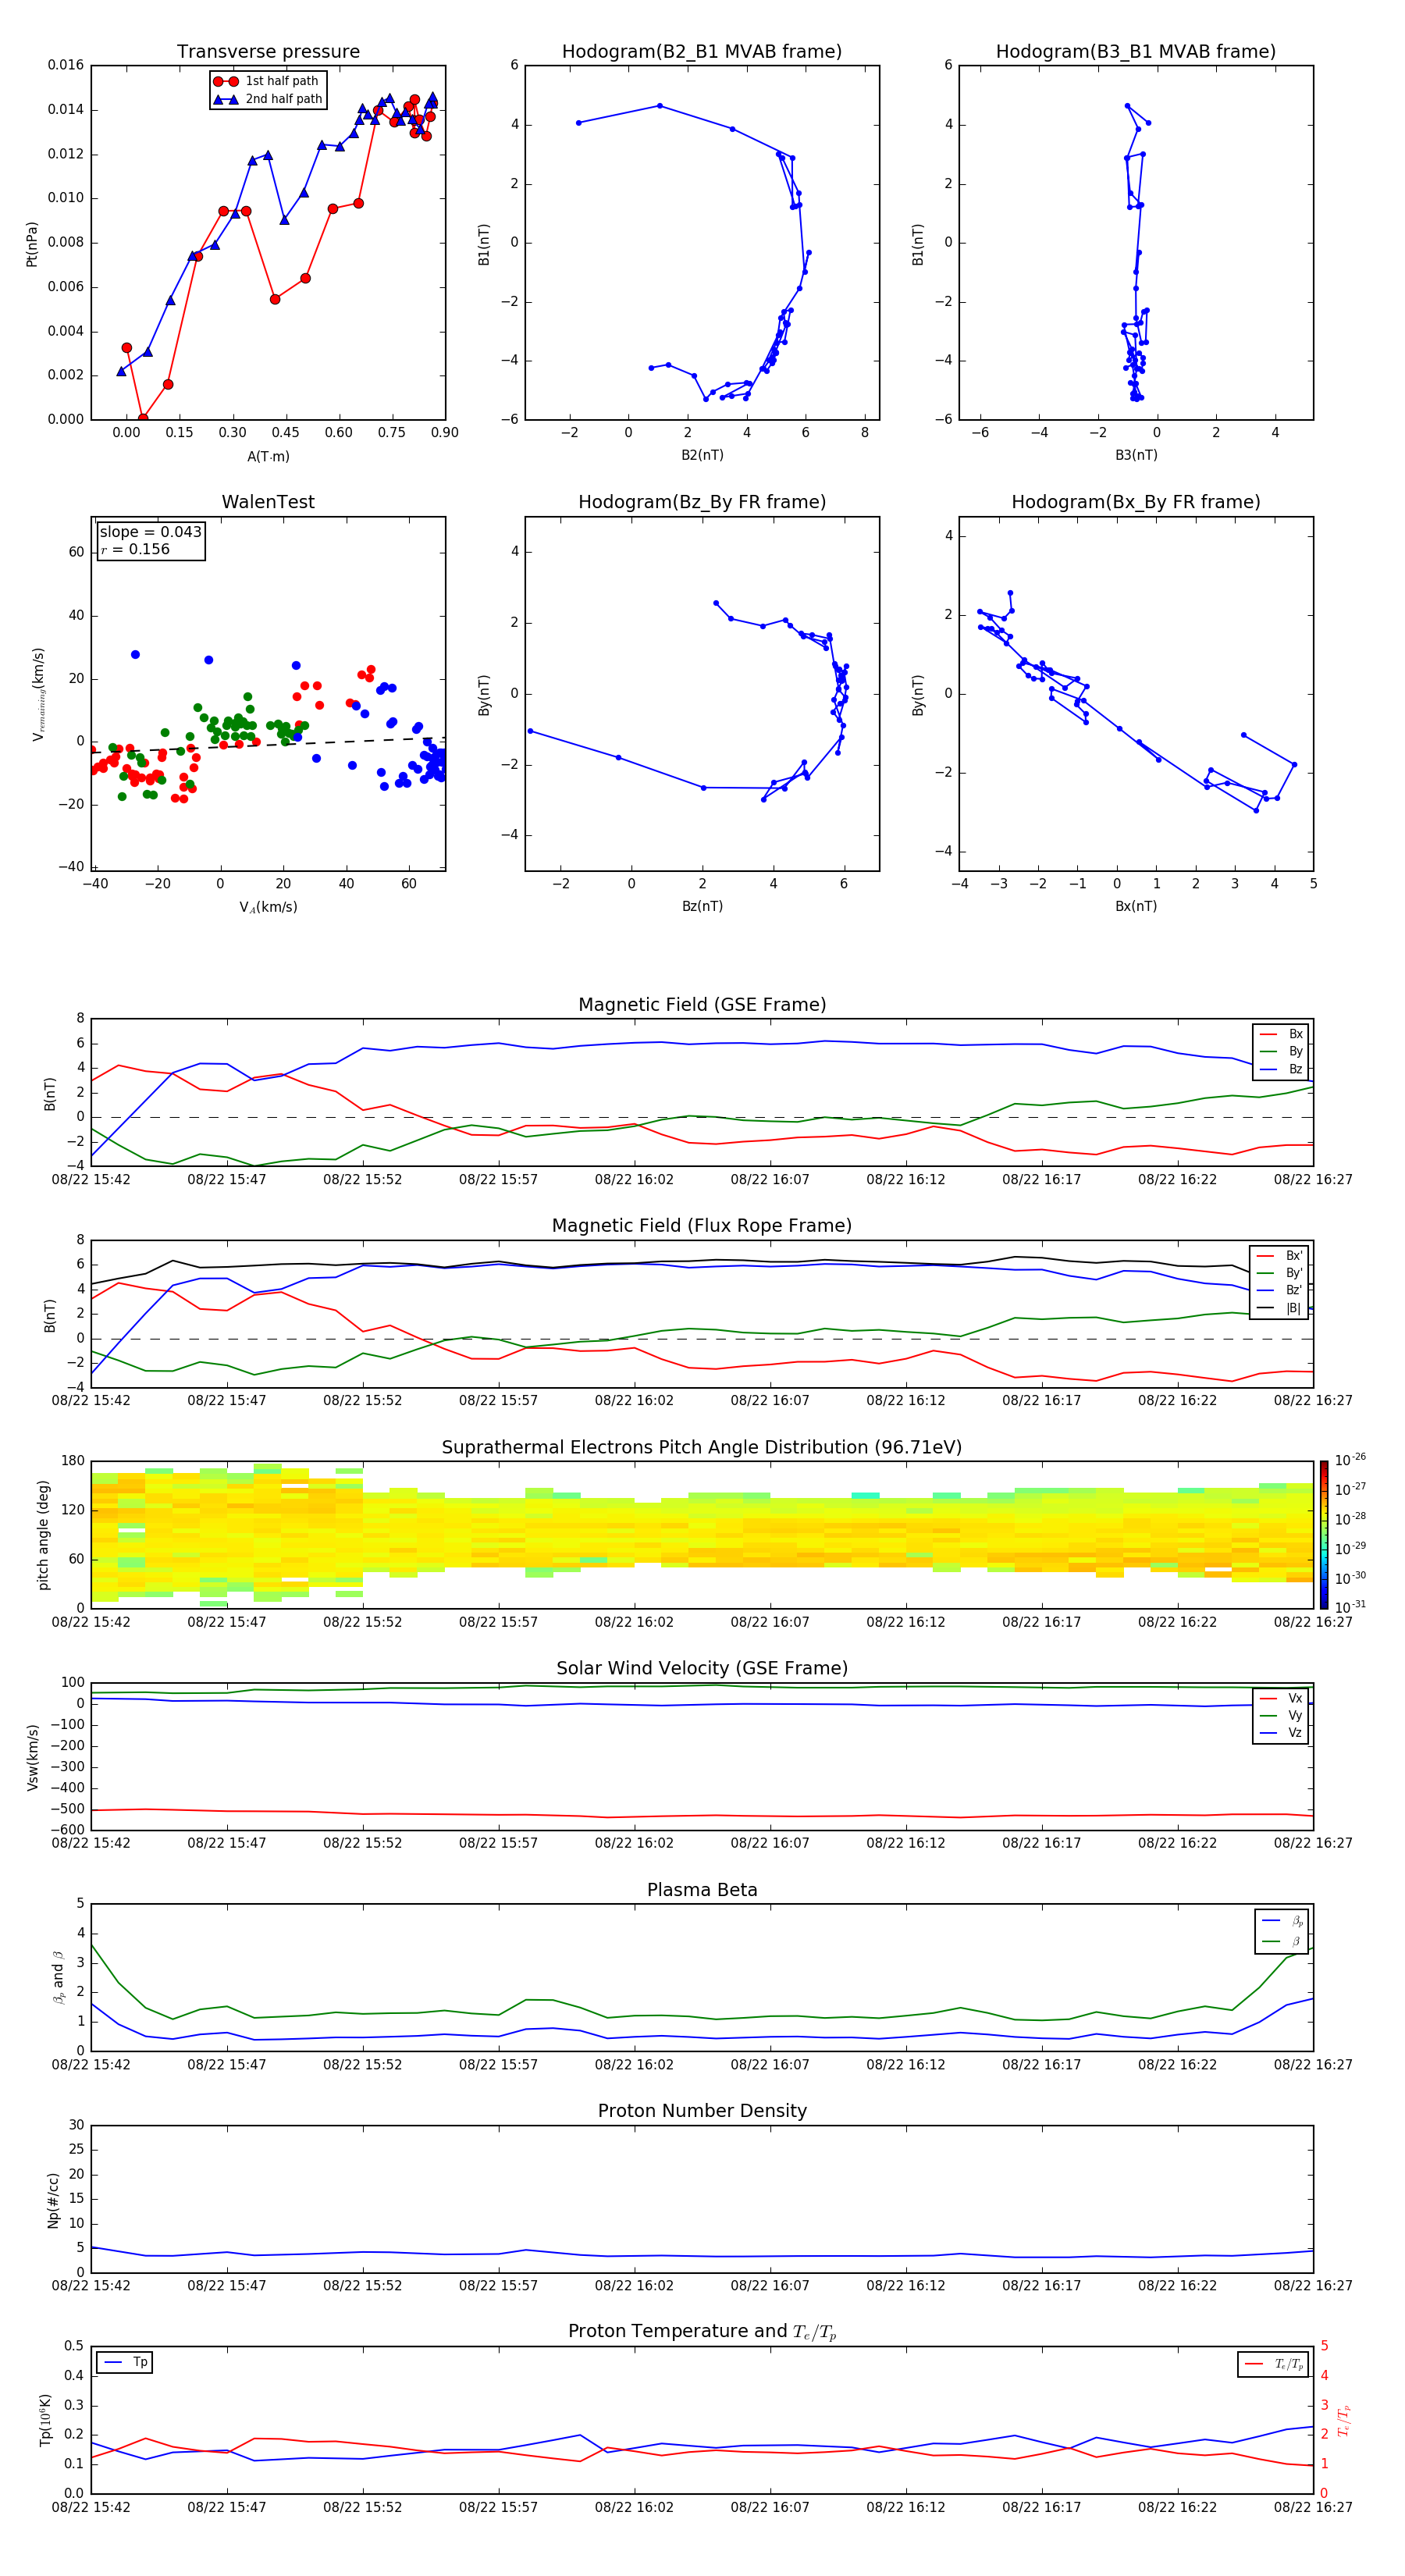Click the 'Te/Tp' legend entry
This screenshot has width=1405, height=2576.
(x=1274, y=2364)
